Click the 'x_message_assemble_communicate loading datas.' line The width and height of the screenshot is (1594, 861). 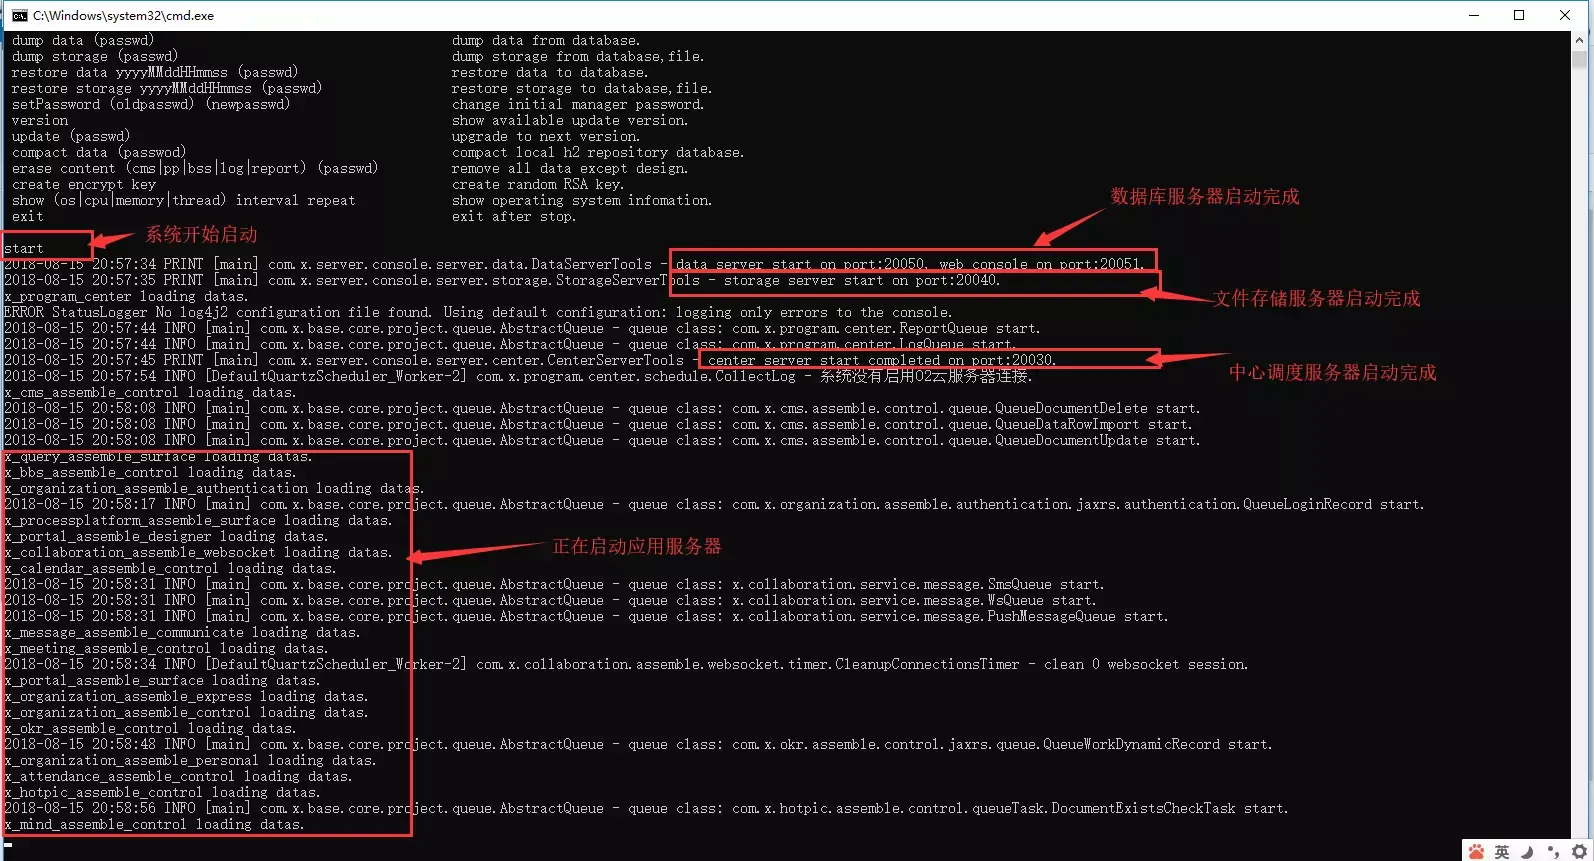(x=182, y=633)
